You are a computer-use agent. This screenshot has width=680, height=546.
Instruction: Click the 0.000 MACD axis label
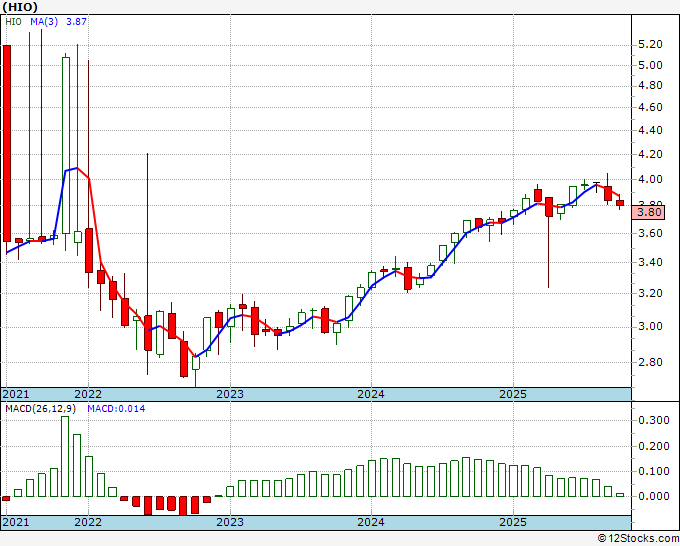[x=654, y=496]
